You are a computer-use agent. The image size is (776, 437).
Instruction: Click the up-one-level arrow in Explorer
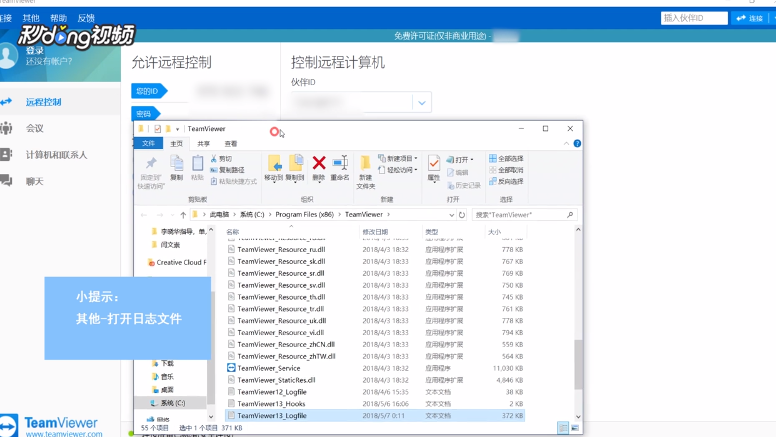(183, 215)
